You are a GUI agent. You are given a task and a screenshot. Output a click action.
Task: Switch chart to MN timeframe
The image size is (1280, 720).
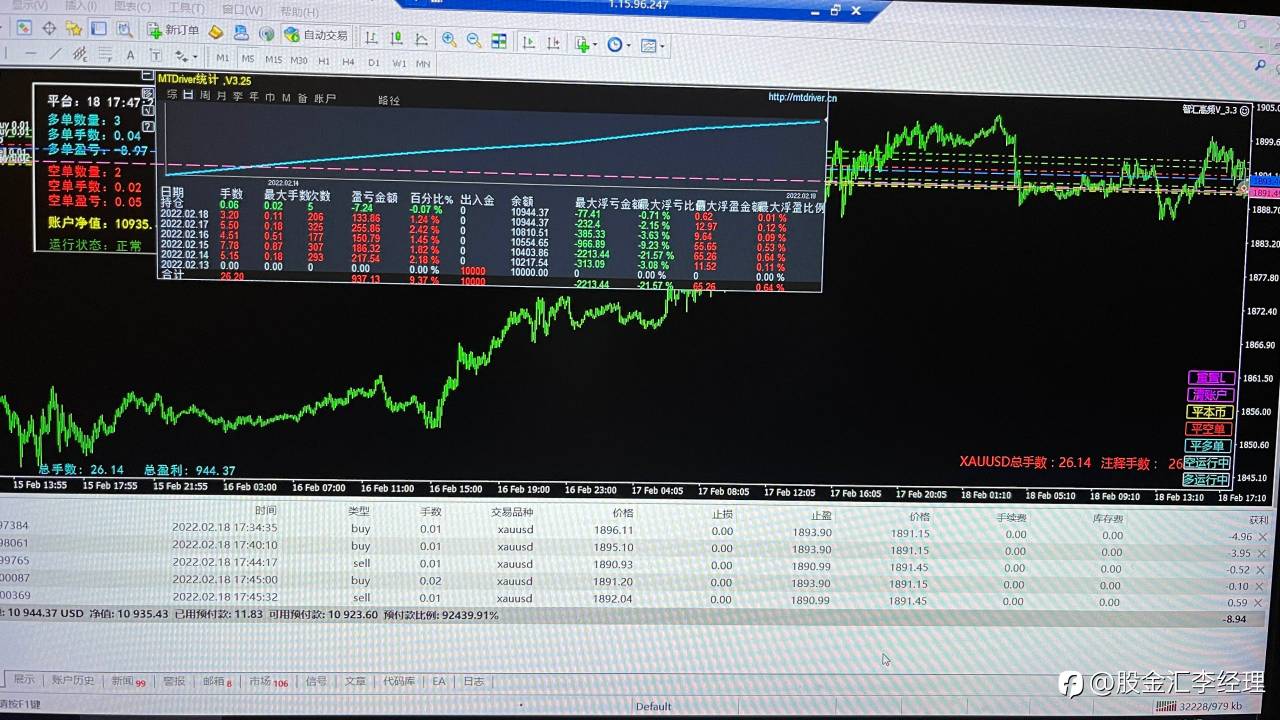point(423,64)
